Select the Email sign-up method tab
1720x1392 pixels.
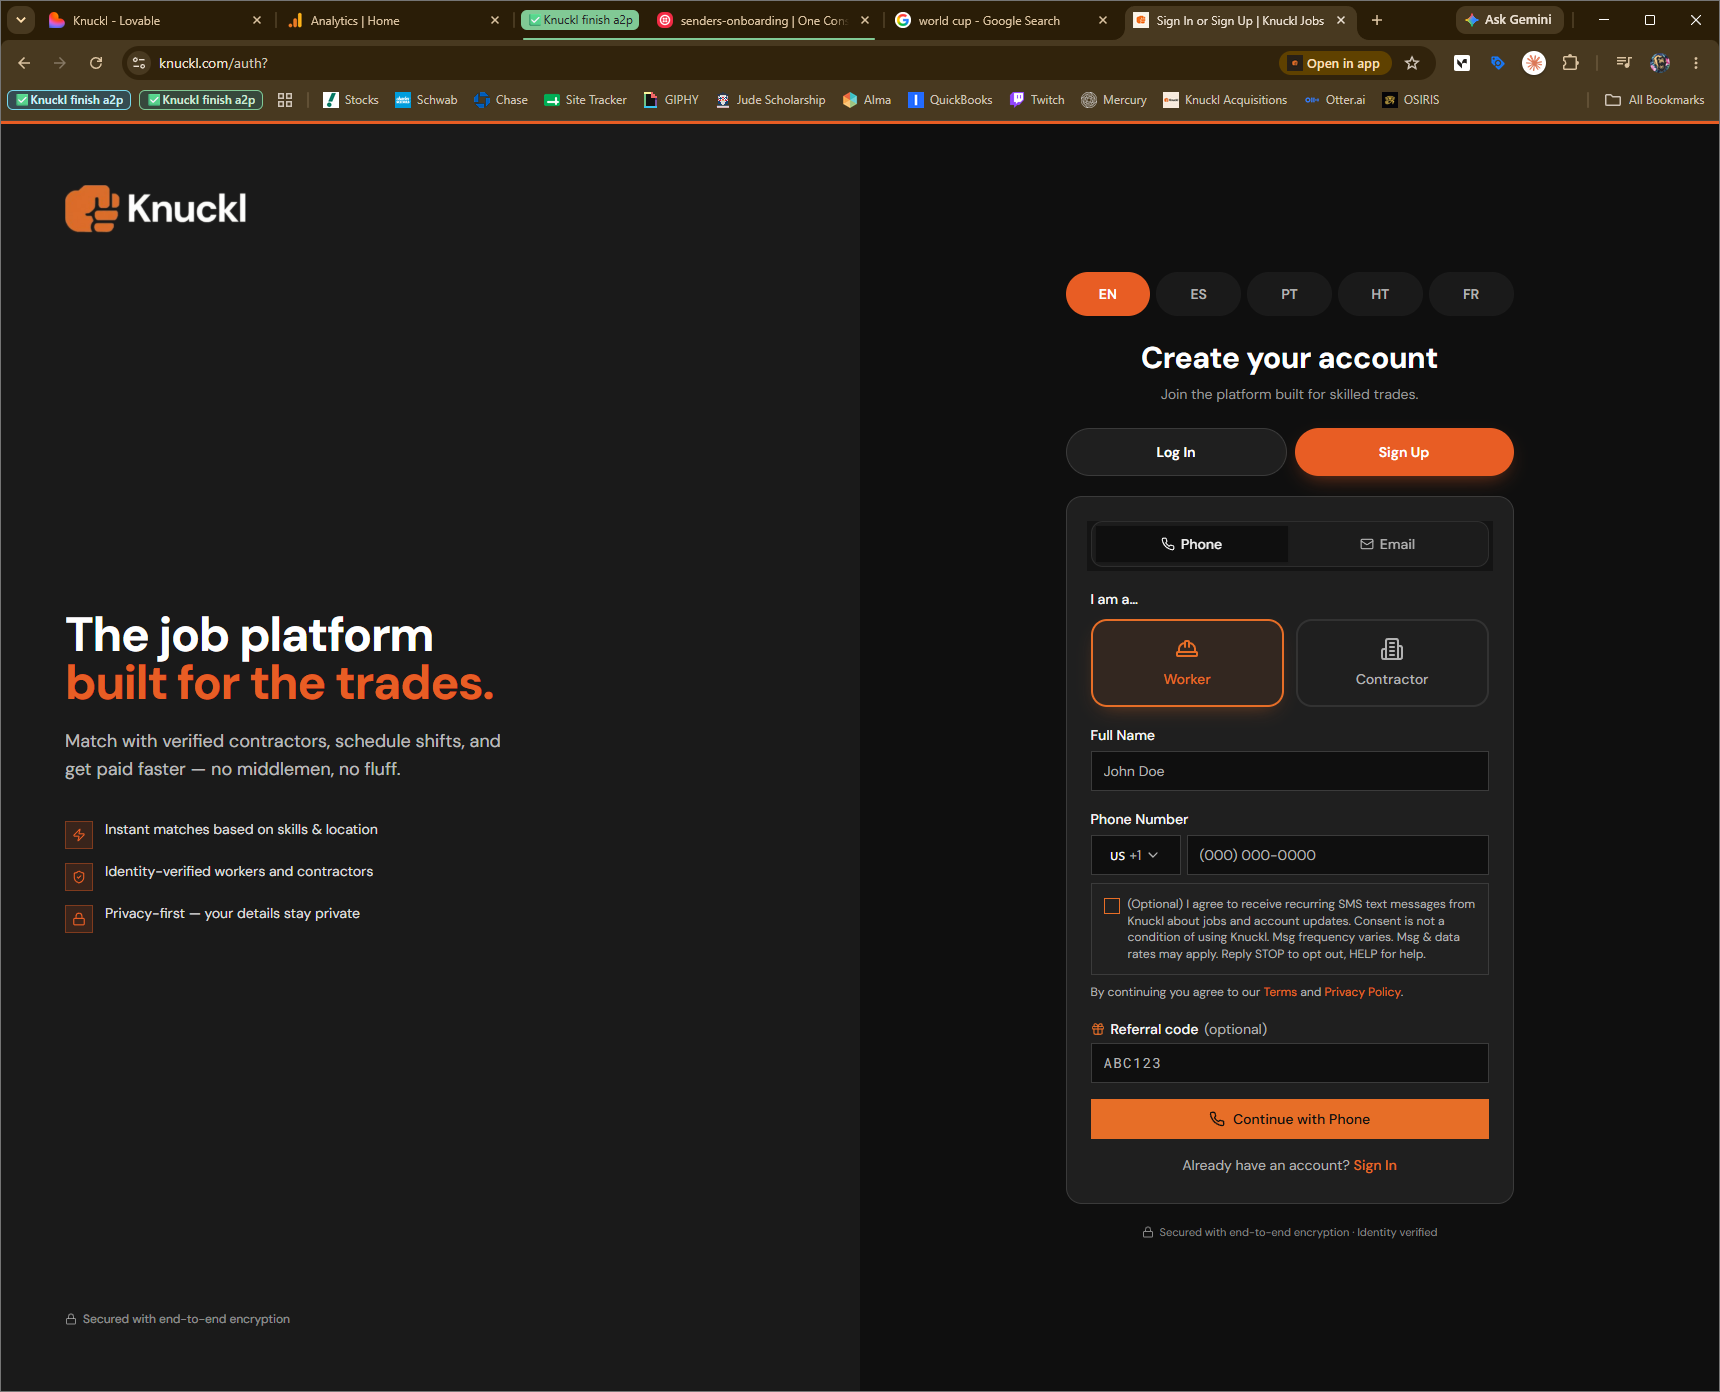[1387, 544]
